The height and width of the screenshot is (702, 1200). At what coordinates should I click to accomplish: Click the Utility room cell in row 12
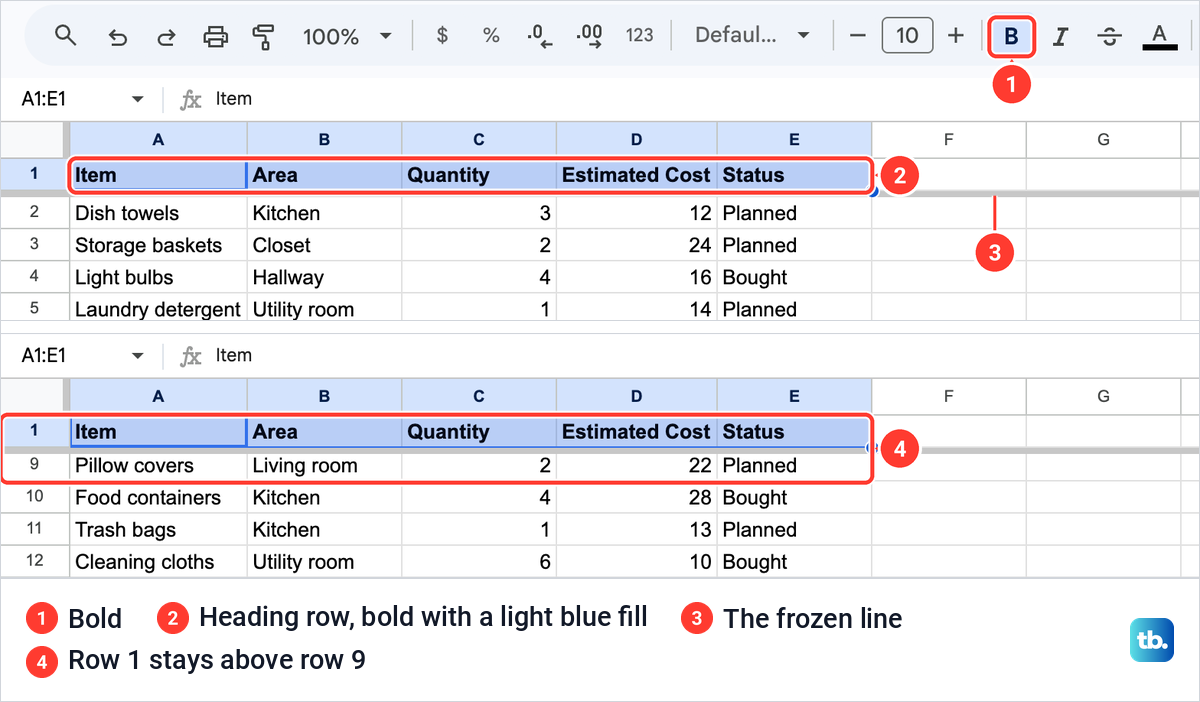coord(325,561)
